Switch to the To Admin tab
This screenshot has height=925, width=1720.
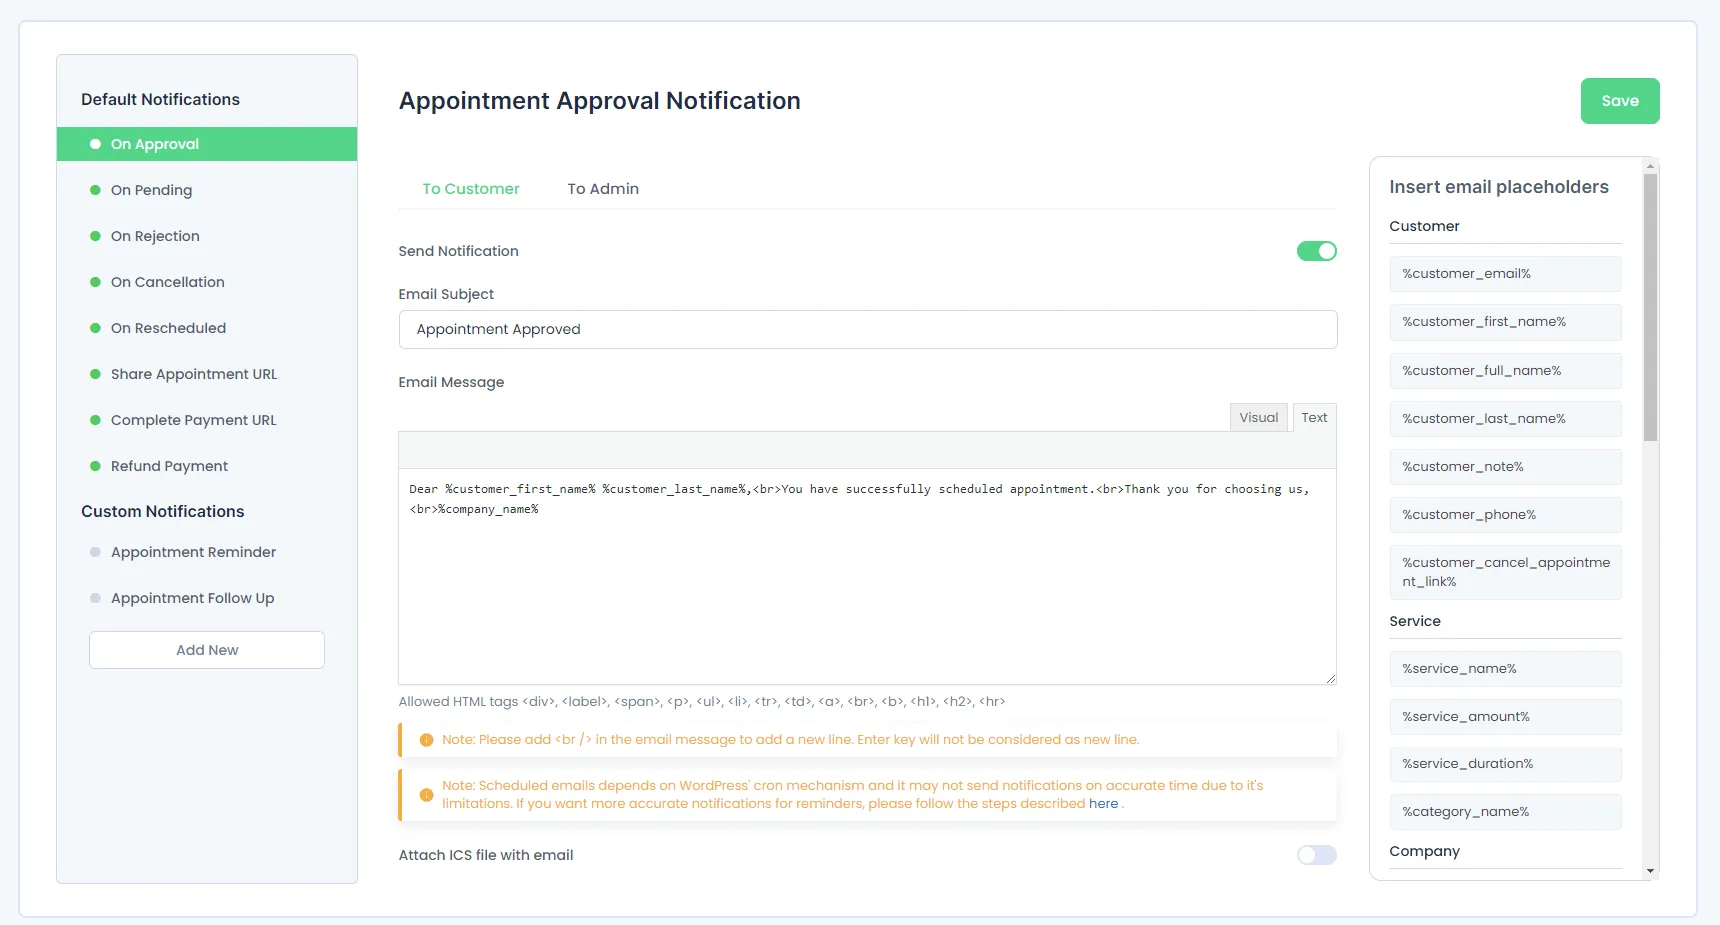click(603, 189)
